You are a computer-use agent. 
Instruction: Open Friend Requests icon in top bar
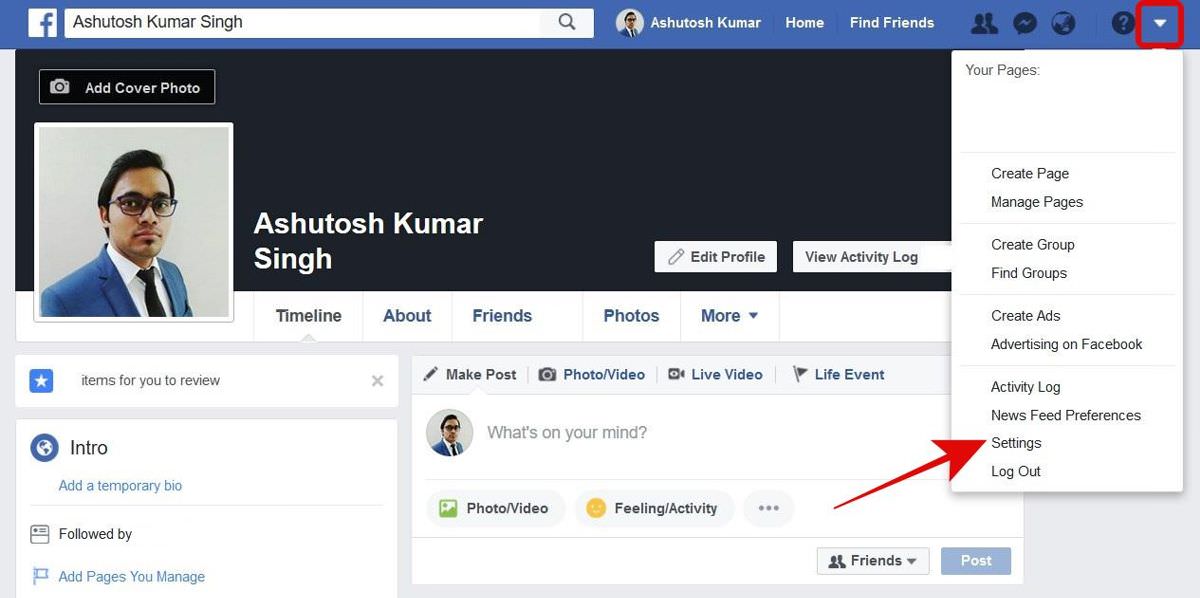(x=984, y=22)
